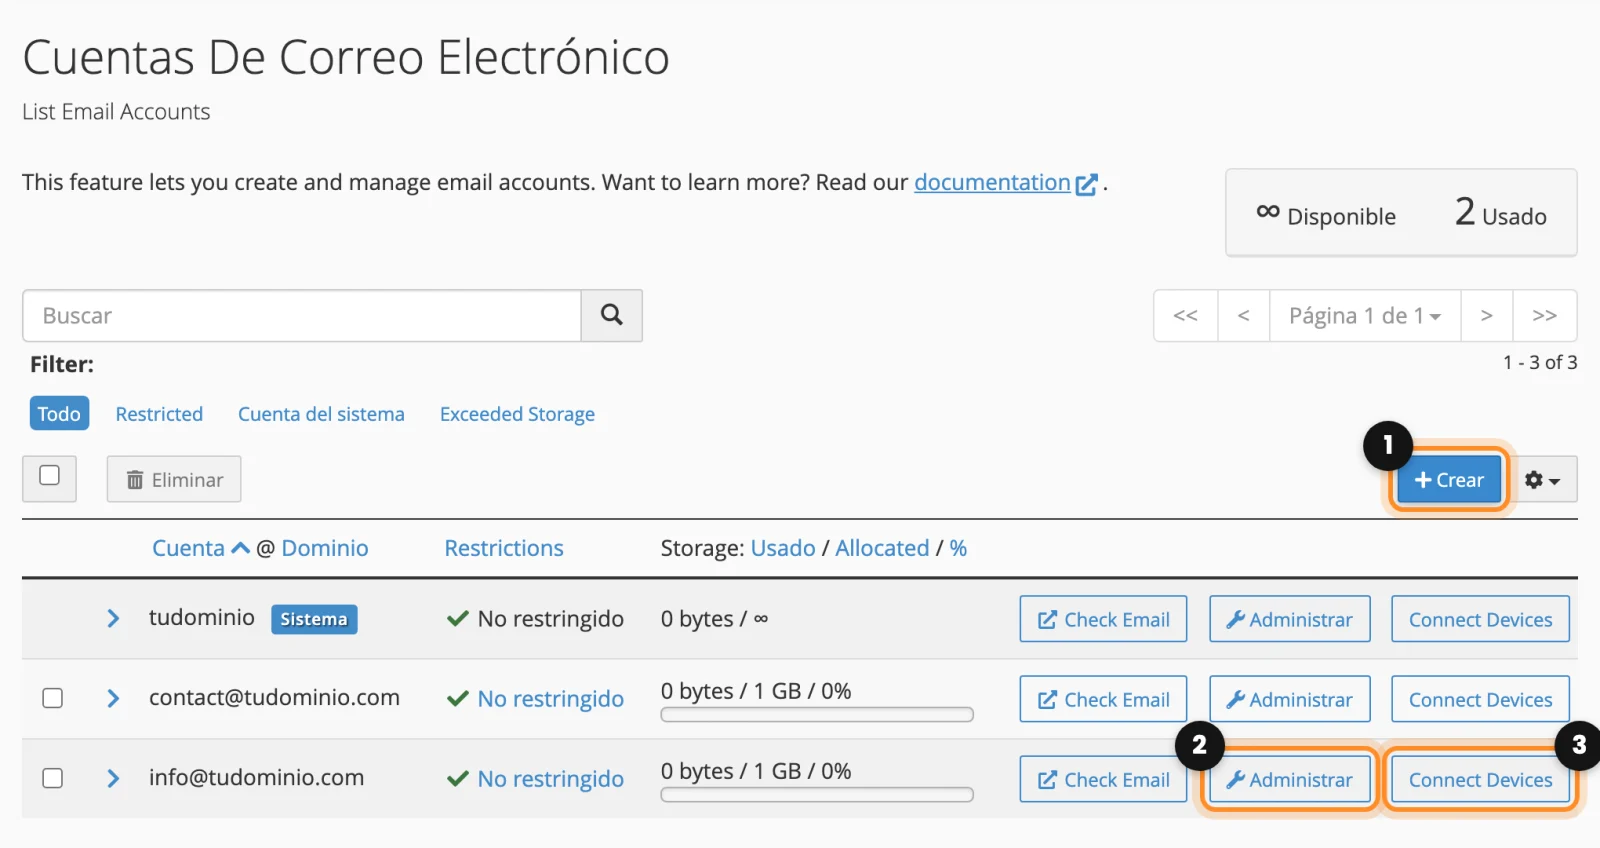Go to first page with << button

tap(1186, 316)
